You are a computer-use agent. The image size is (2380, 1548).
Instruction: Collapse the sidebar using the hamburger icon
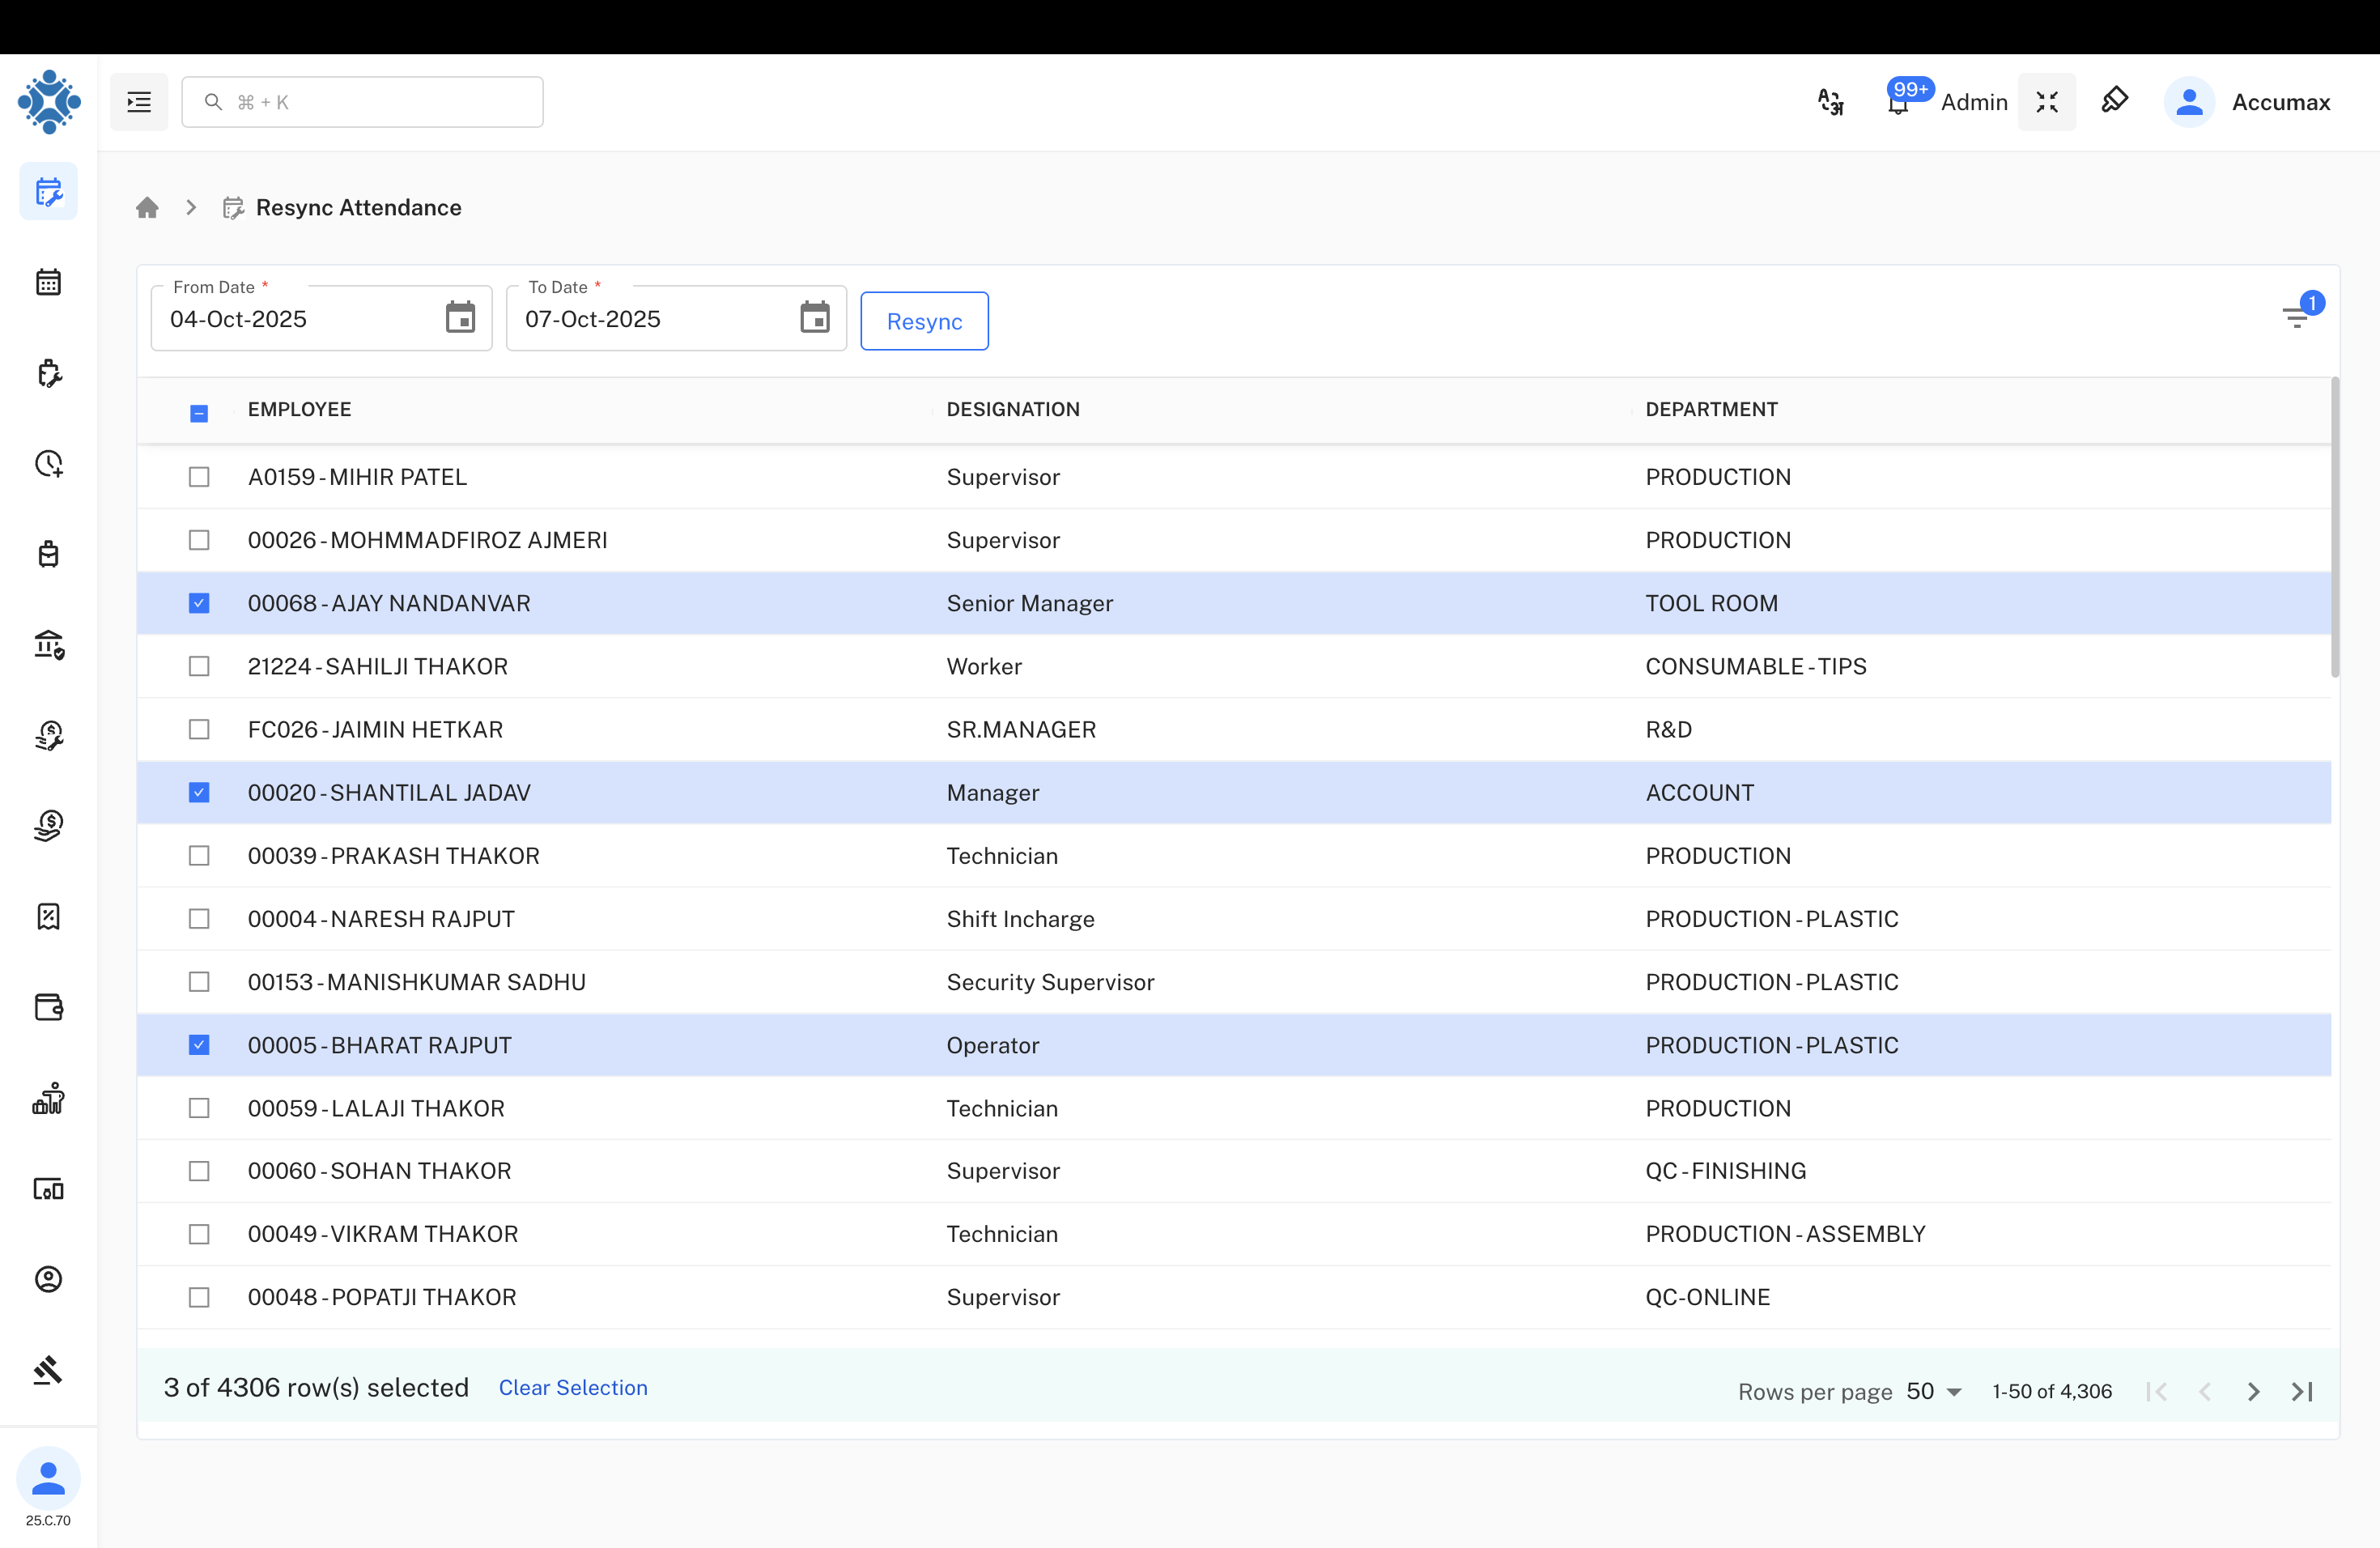tap(138, 101)
